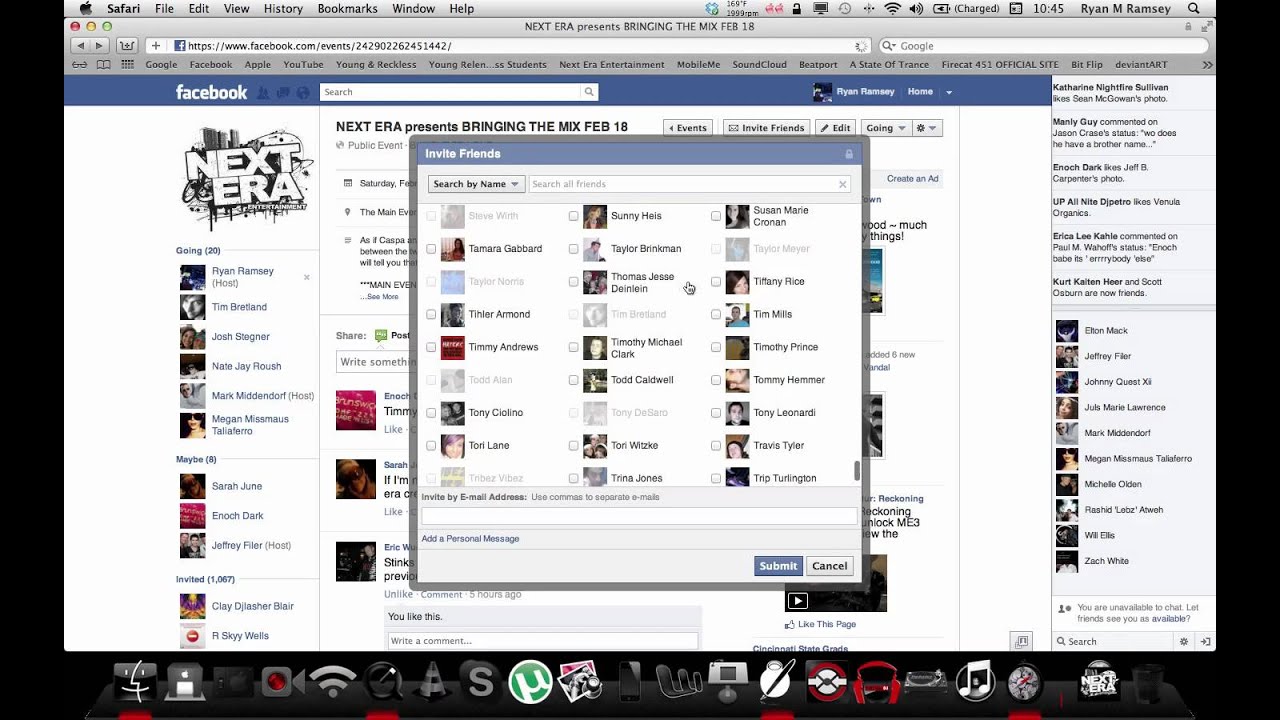Show more bookmarks overflow chevron

[1207, 65]
